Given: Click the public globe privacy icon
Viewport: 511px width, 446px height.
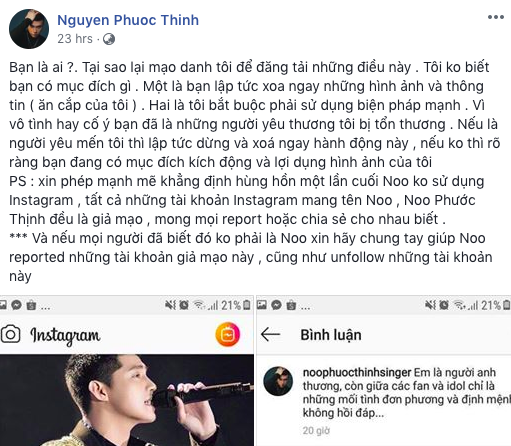Looking at the screenshot, I should click(109, 39).
